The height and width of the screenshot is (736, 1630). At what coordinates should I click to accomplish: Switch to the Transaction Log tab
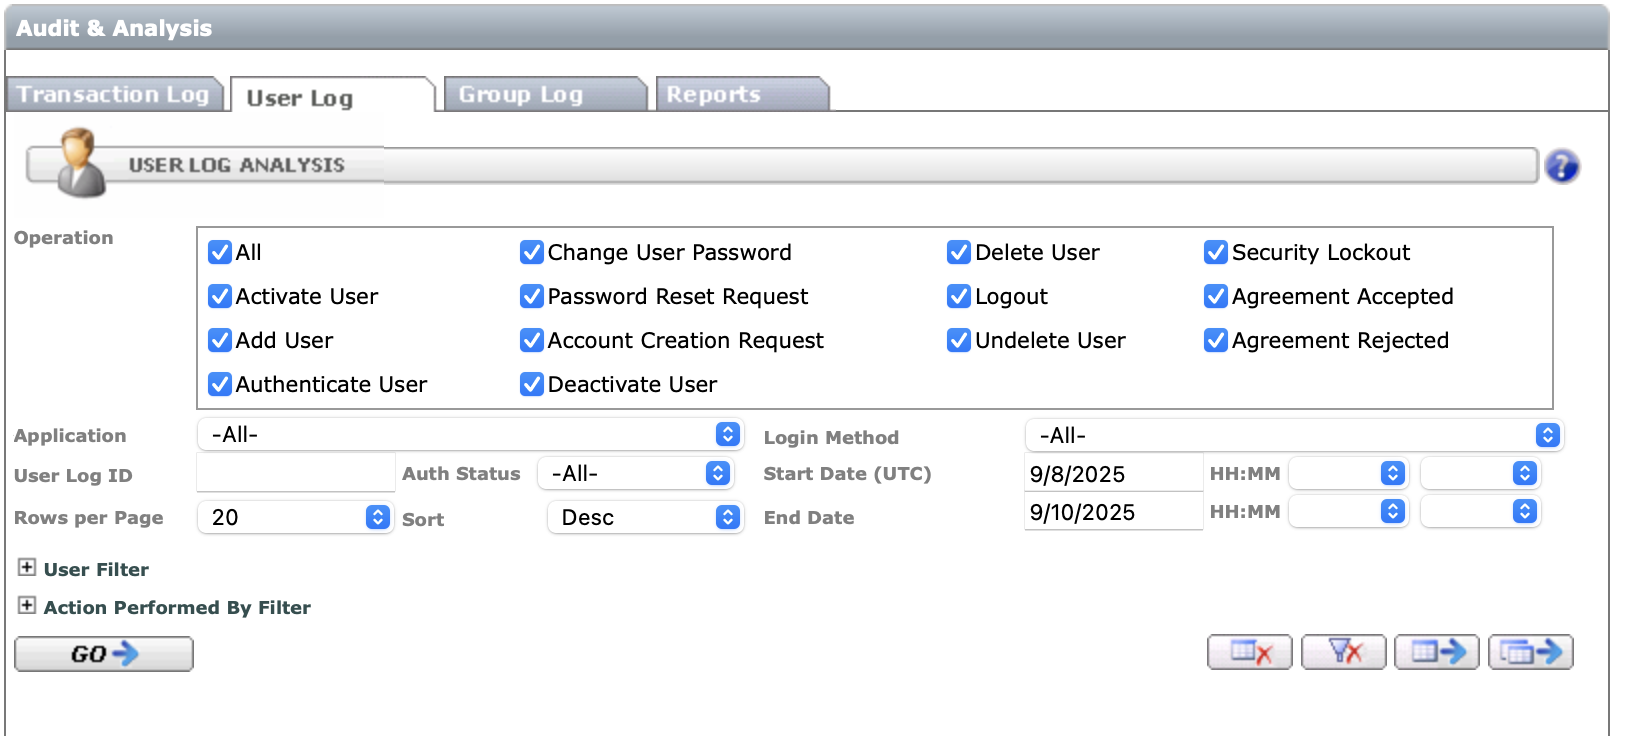[x=113, y=95]
